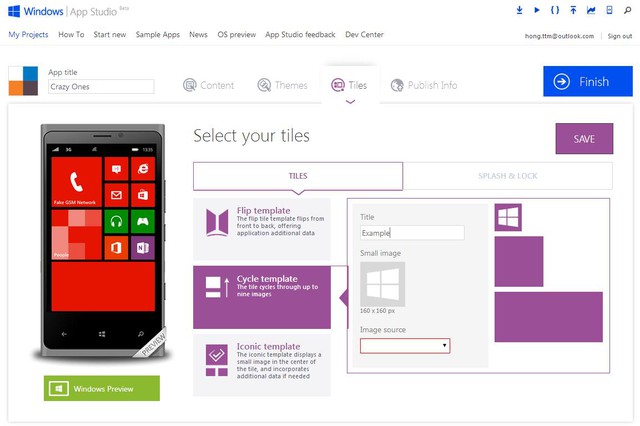Open the Themes step tab
This screenshot has width=640, height=426.
(282, 85)
